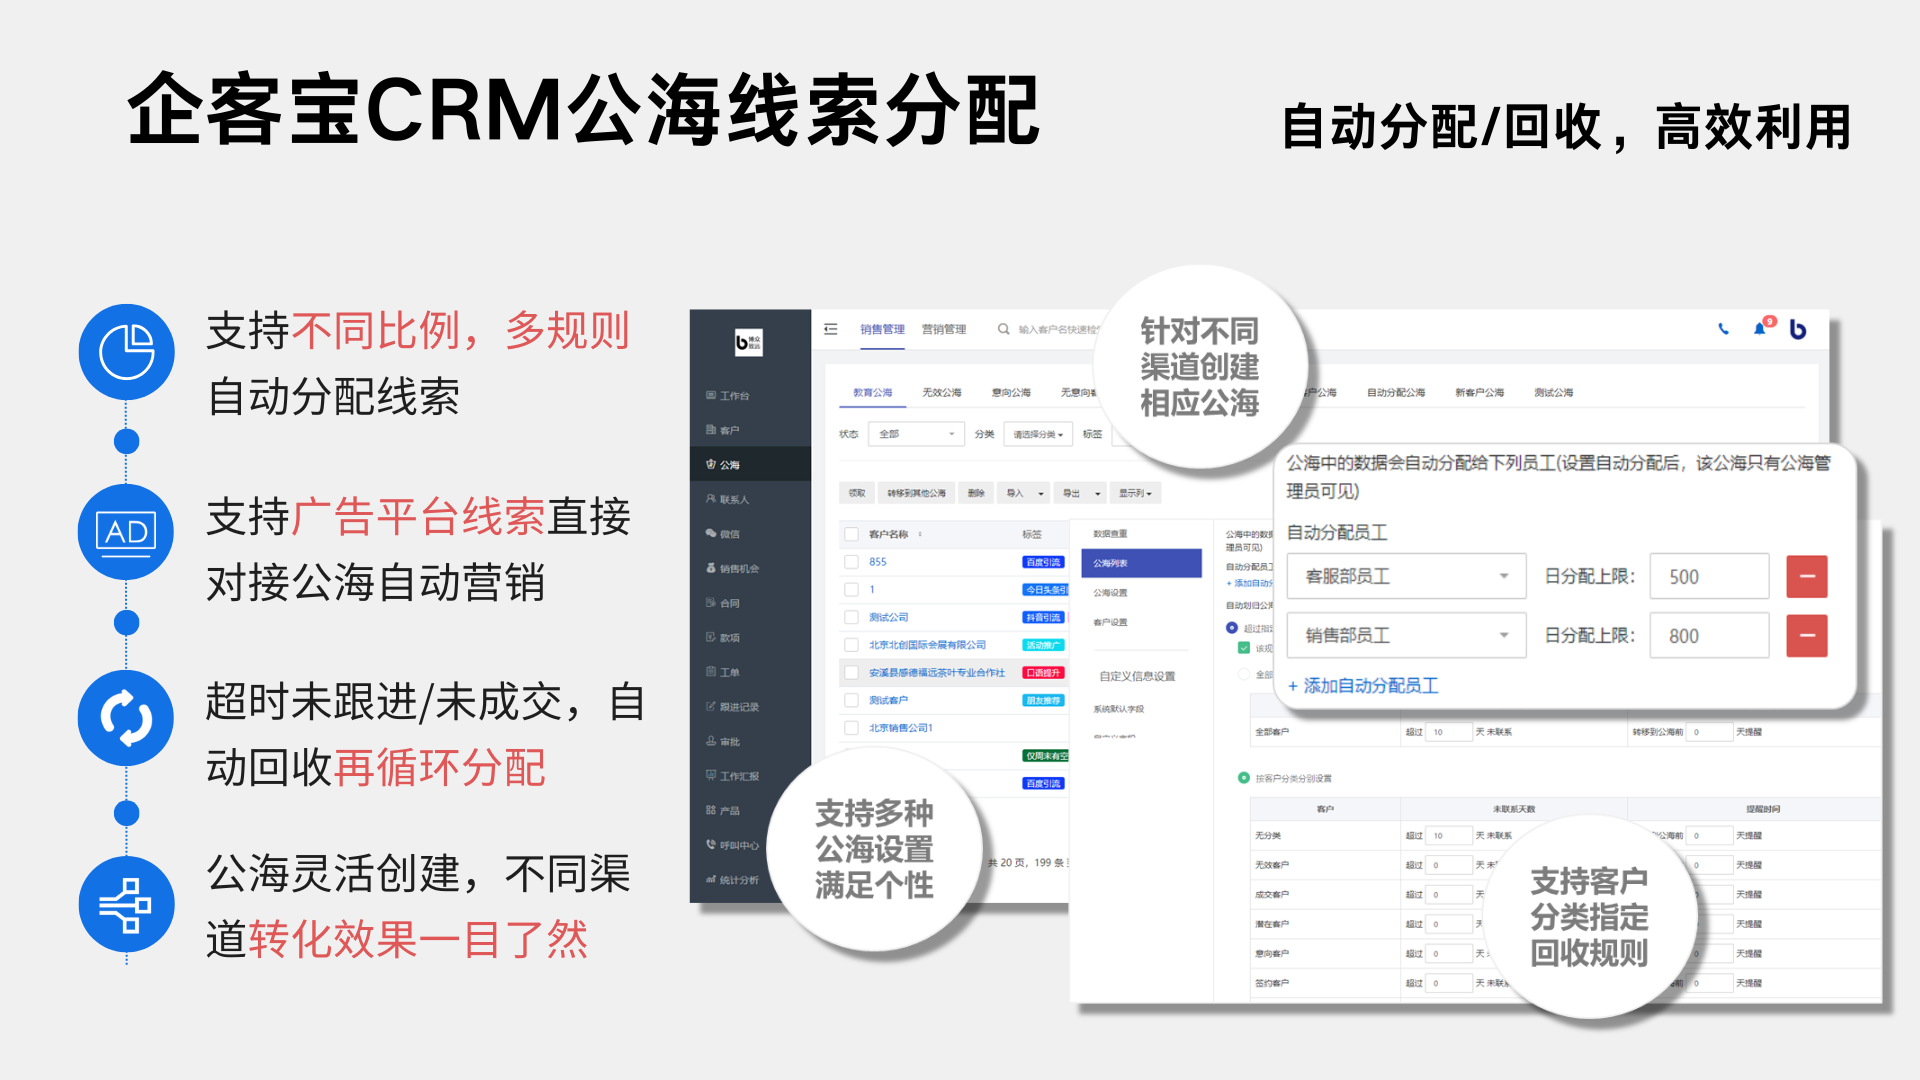This screenshot has width=1920, height=1080.
Task: Expand the 客服部员工 dropdown
Action: tap(1406, 577)
